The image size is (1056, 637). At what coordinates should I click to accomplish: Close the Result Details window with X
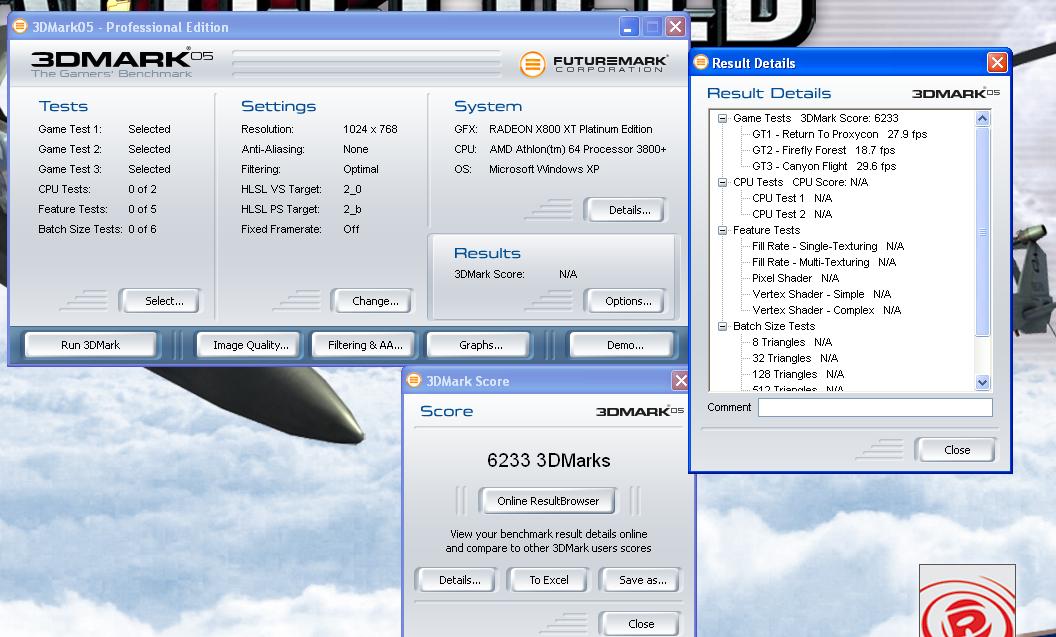(x=997, y=63)
